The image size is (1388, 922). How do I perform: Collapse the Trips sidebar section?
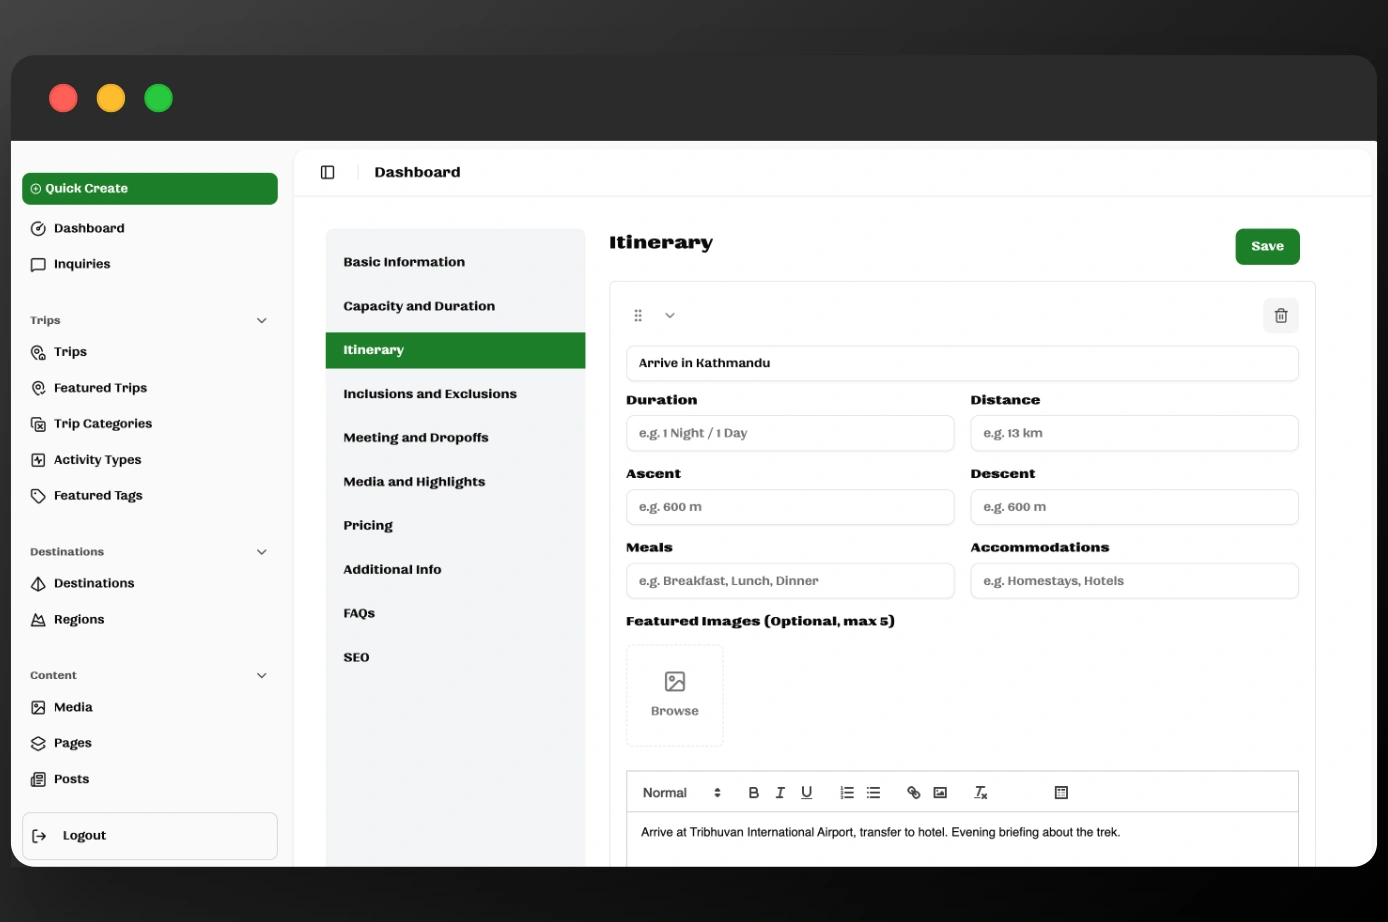(x=262, y=321)
